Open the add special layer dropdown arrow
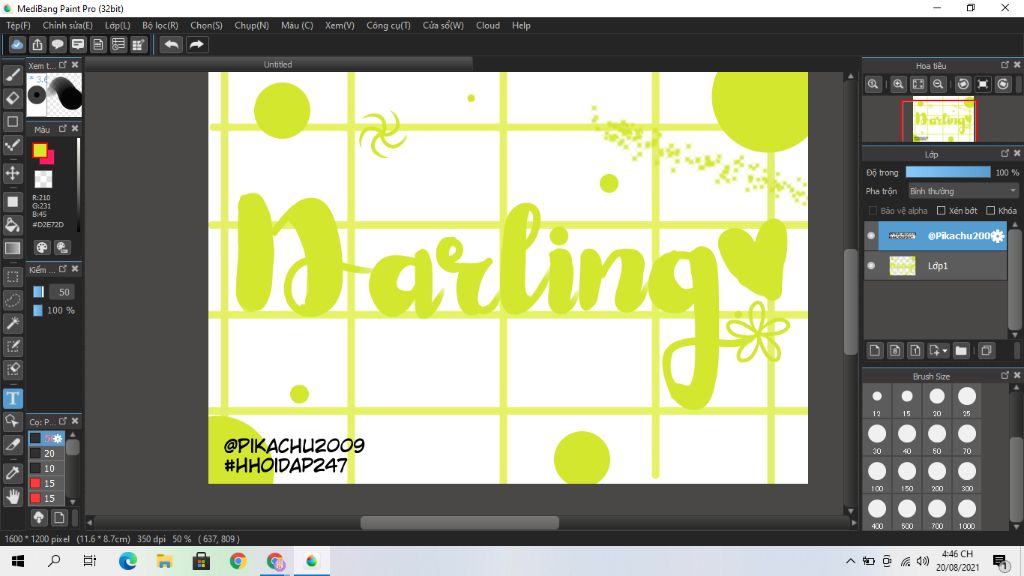 pyautogui.click(x=945, y=351)
